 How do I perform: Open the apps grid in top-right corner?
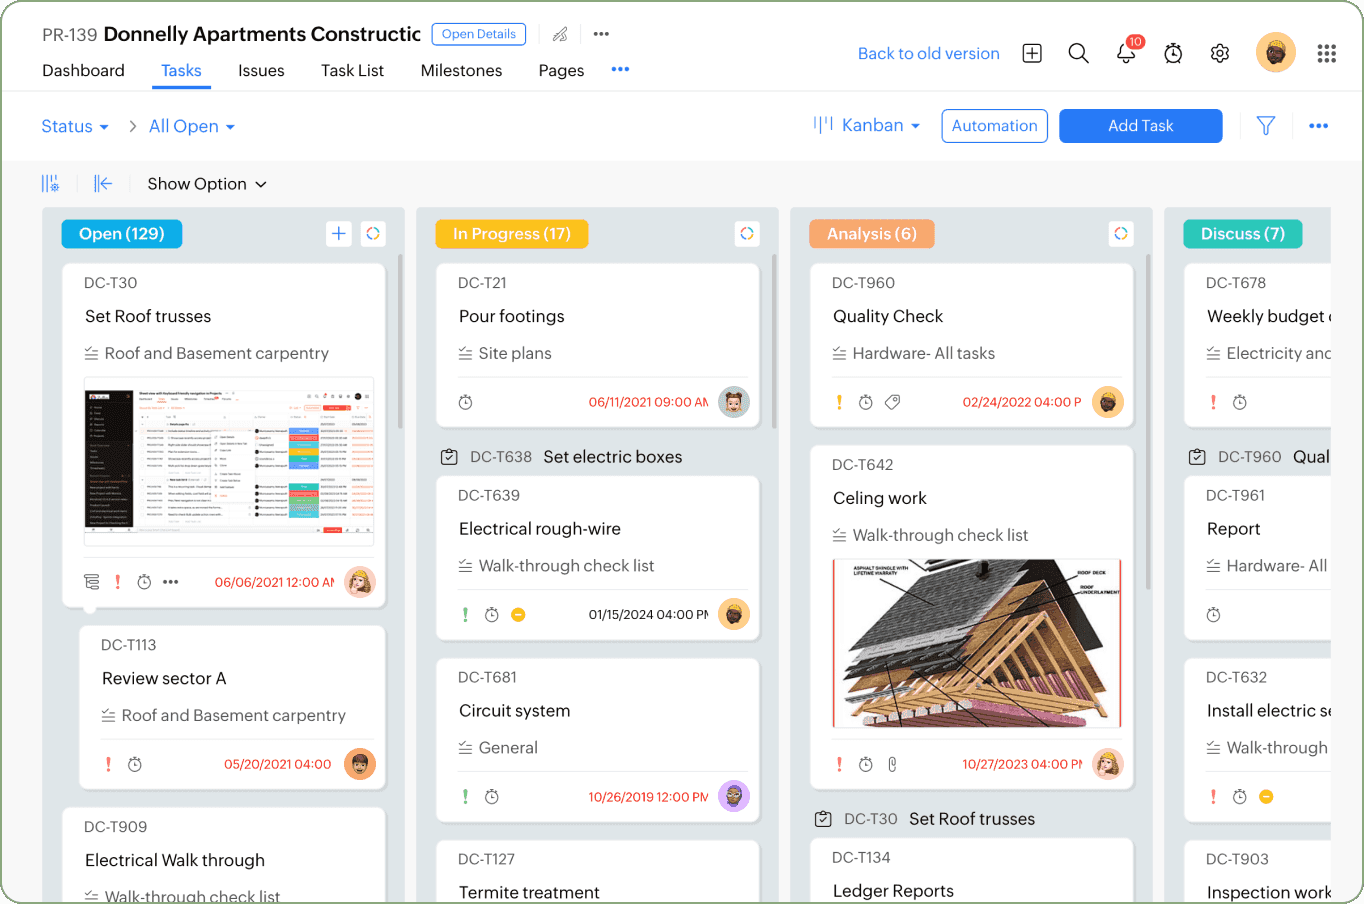(x=1327, y=53)
